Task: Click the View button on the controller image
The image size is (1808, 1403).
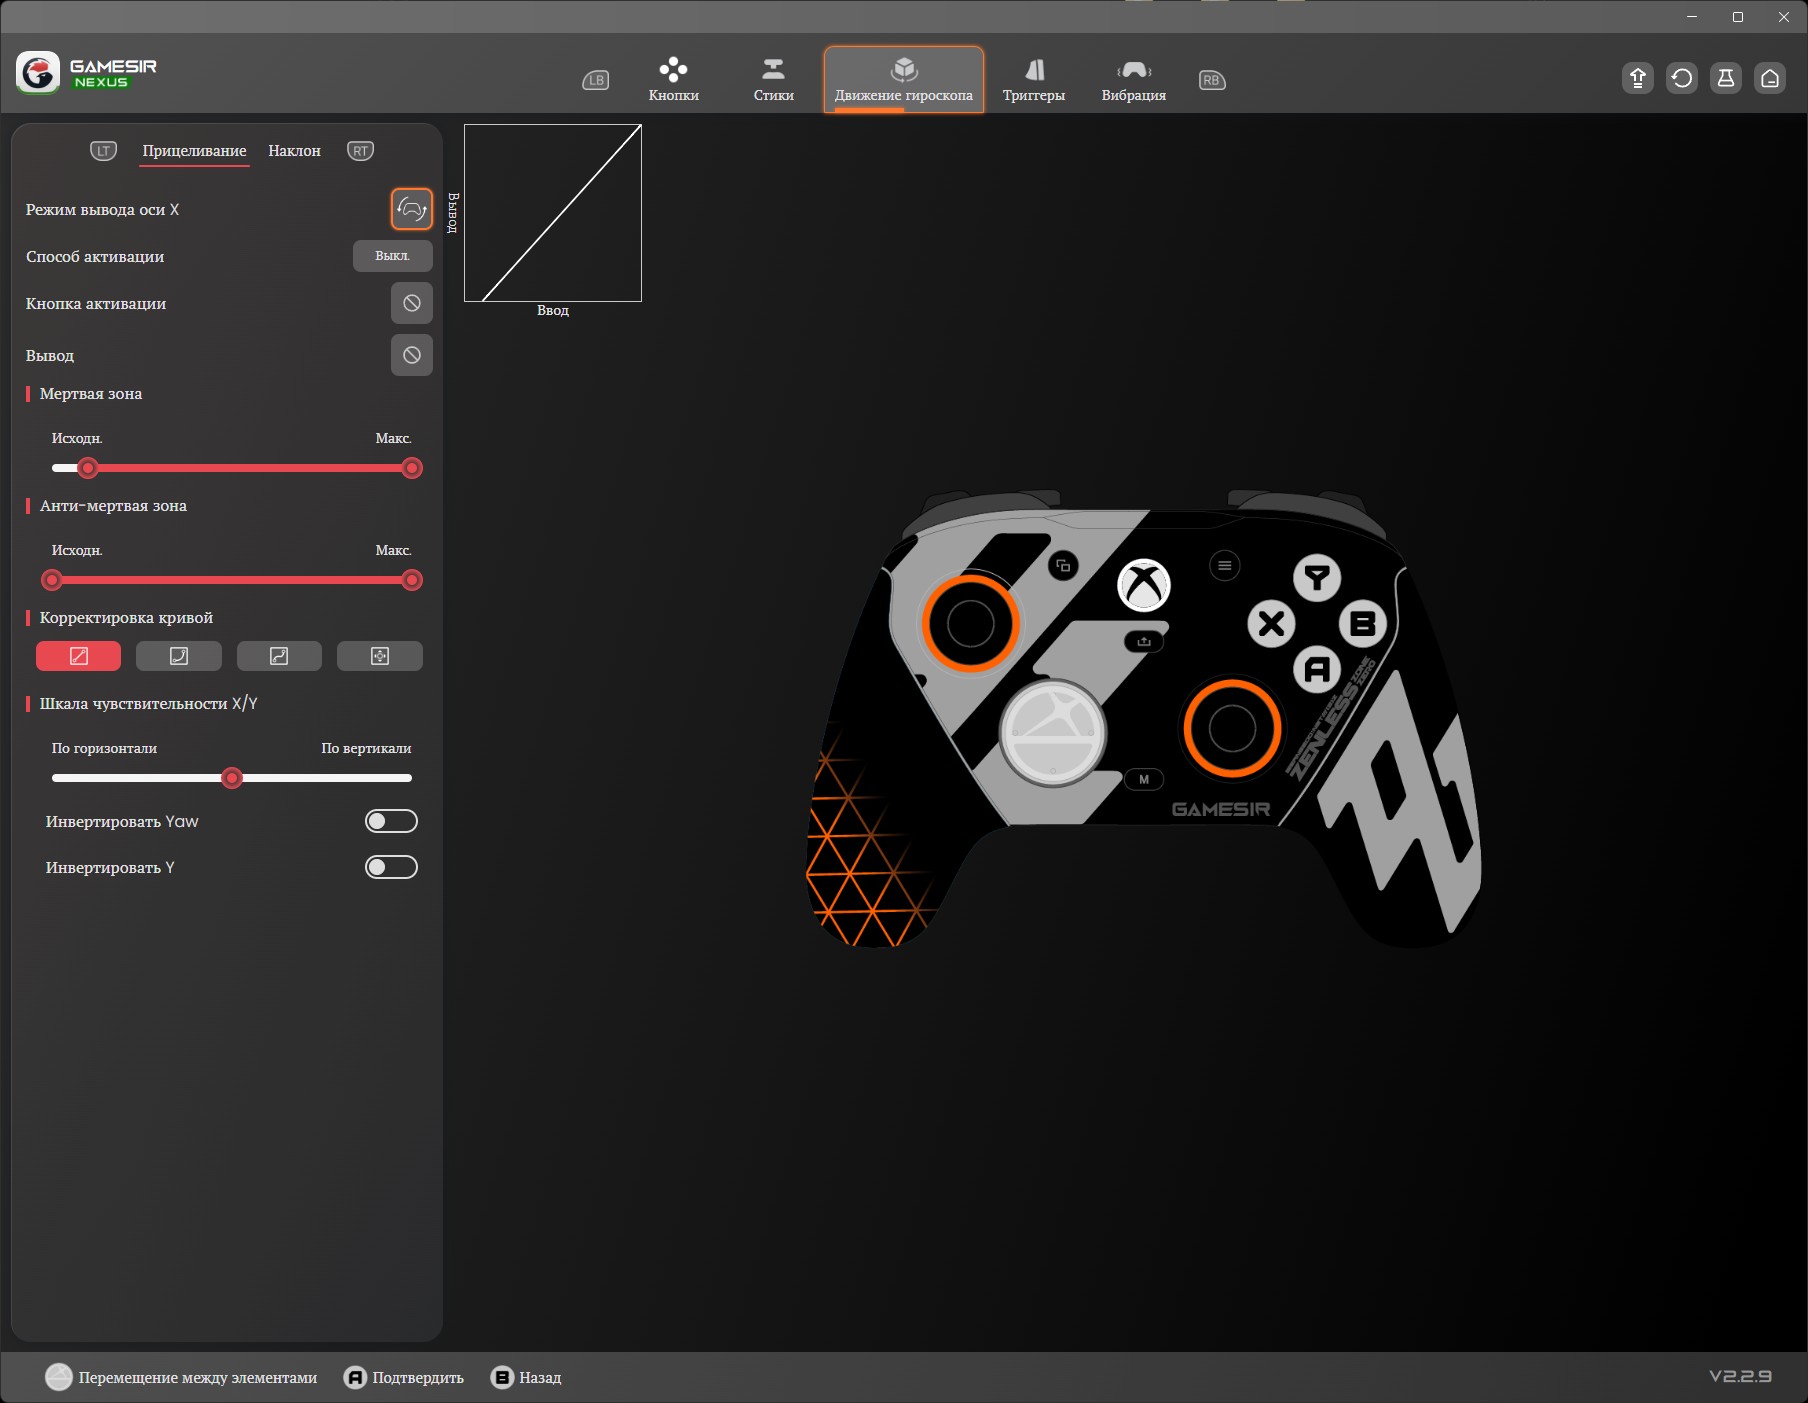Action: (1063, 566)
